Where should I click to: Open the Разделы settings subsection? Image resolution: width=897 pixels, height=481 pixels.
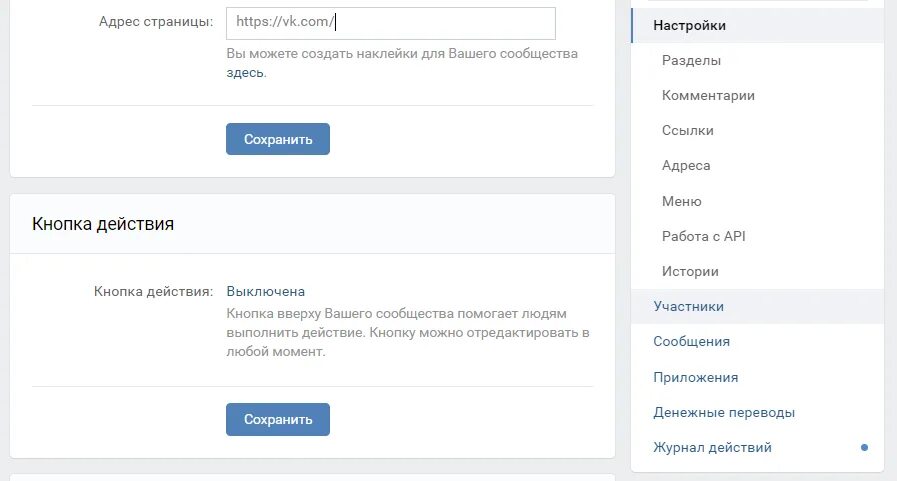point(691,60)
